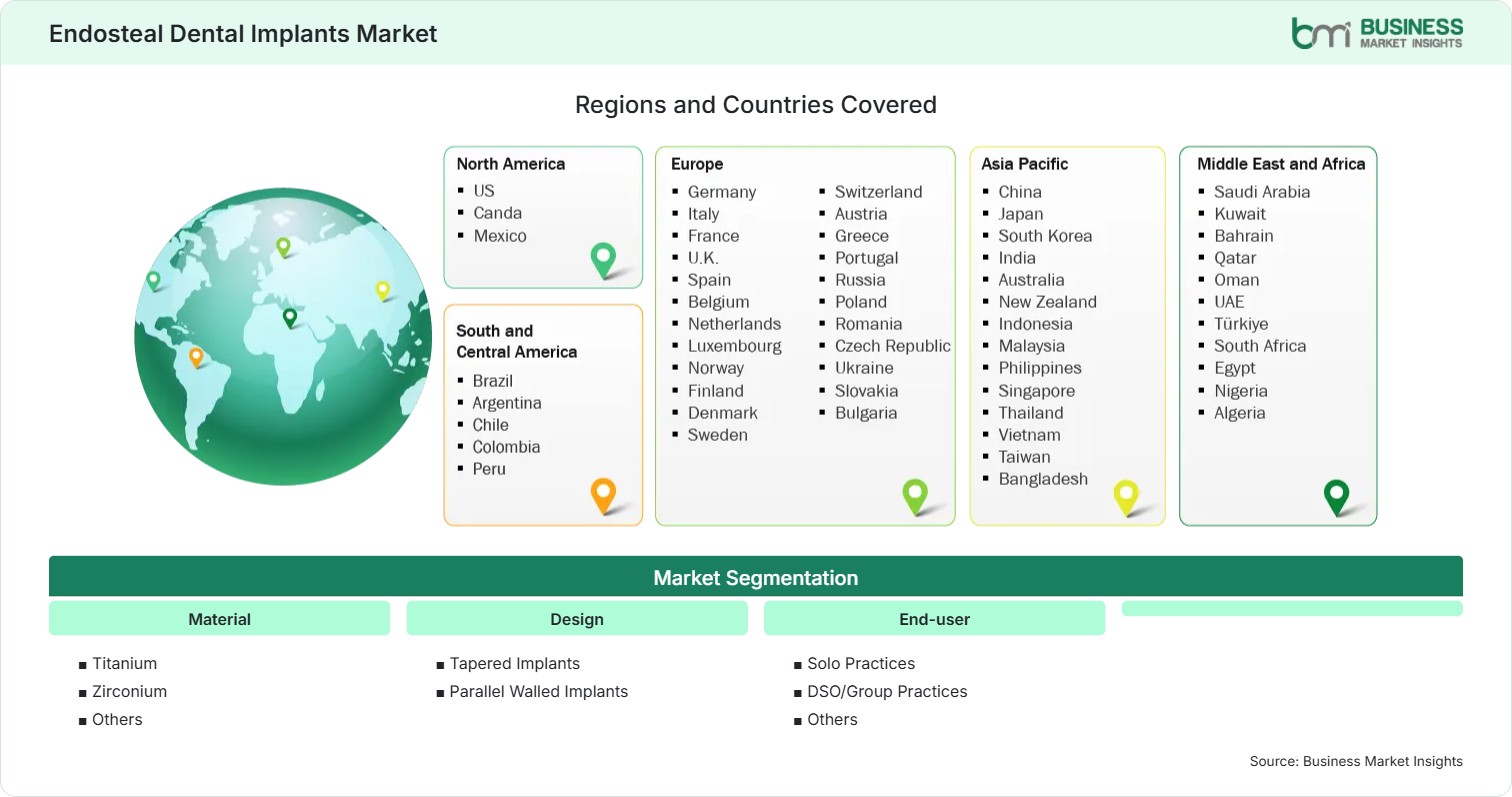Image resolution: width=1512 pixels, height=797 pixels.
Task: Click Netherlands in Europe list
Action: click(x=734, y=323)
